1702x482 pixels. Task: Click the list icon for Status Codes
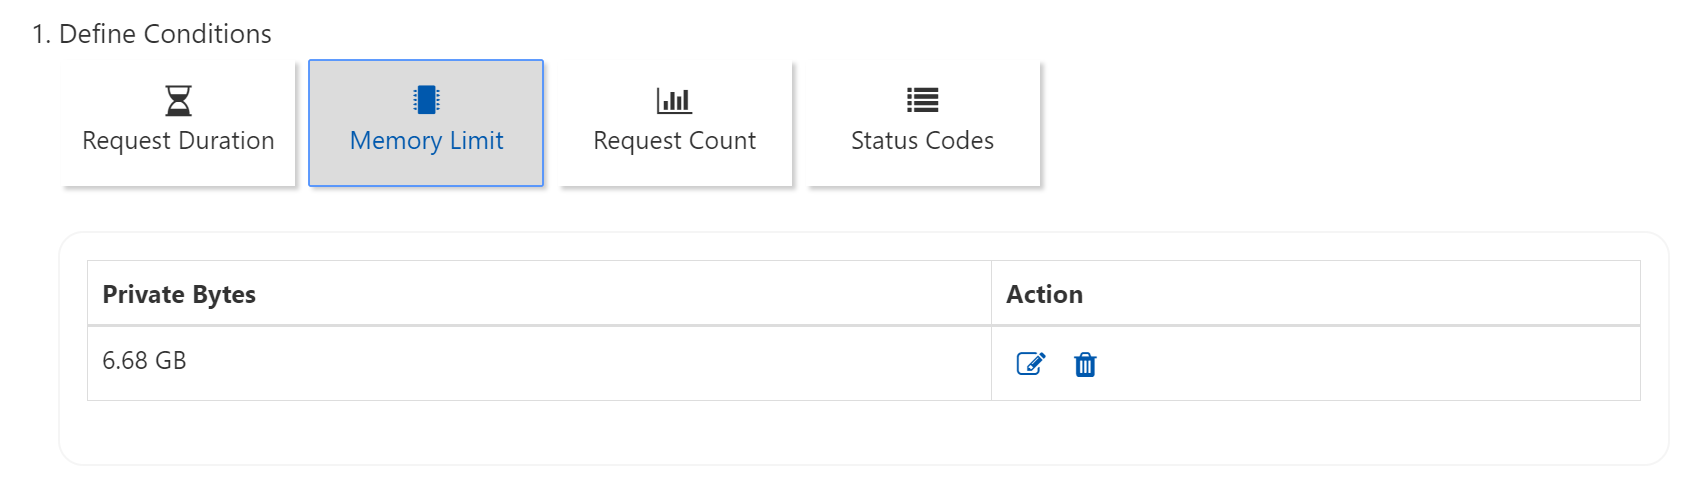pyautogui.click(x=922, y=100)
